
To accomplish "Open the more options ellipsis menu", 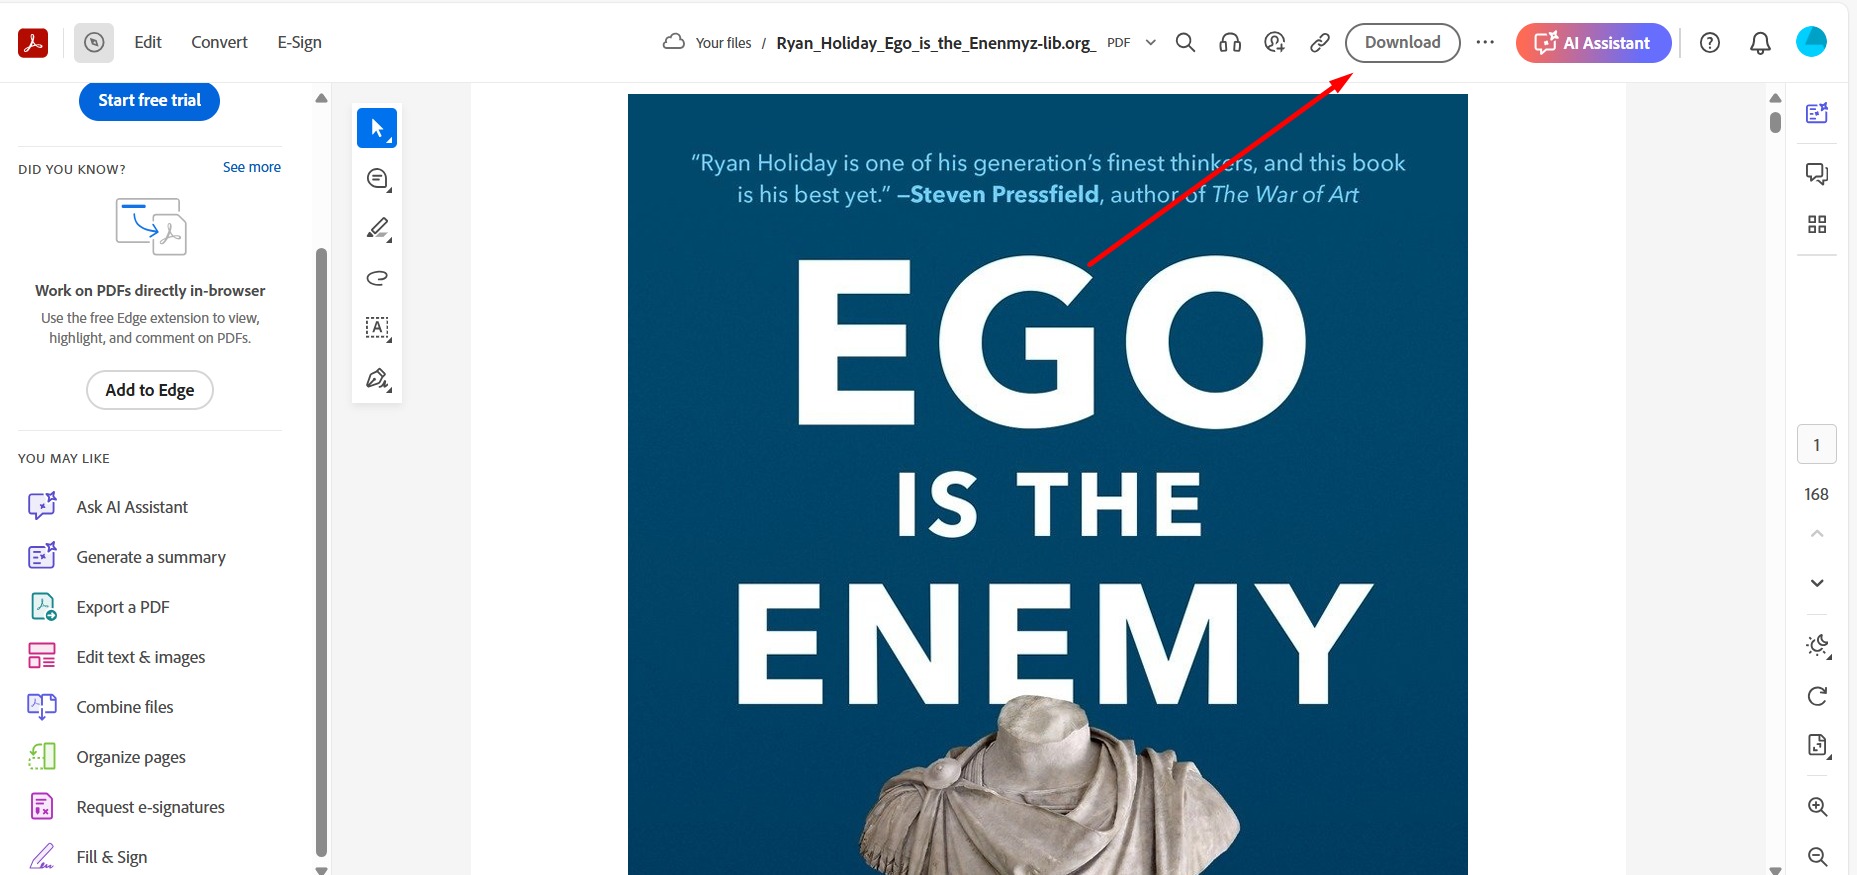I will (1485, 42).
